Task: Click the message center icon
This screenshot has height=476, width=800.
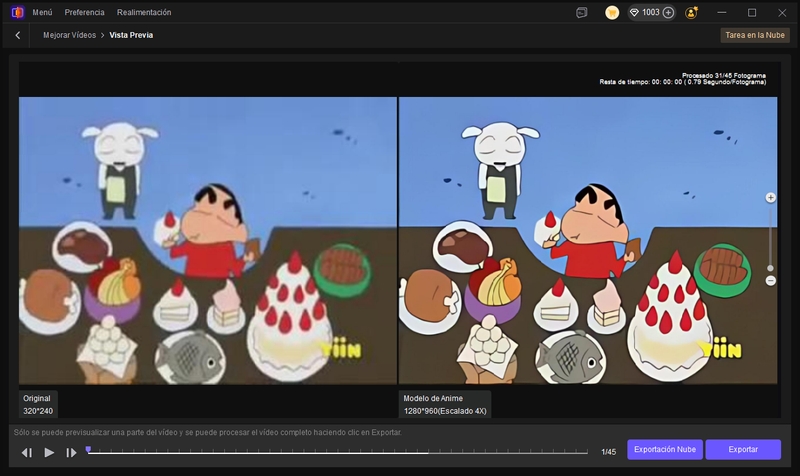Action: pyautogui.click(x=582, y=13)
